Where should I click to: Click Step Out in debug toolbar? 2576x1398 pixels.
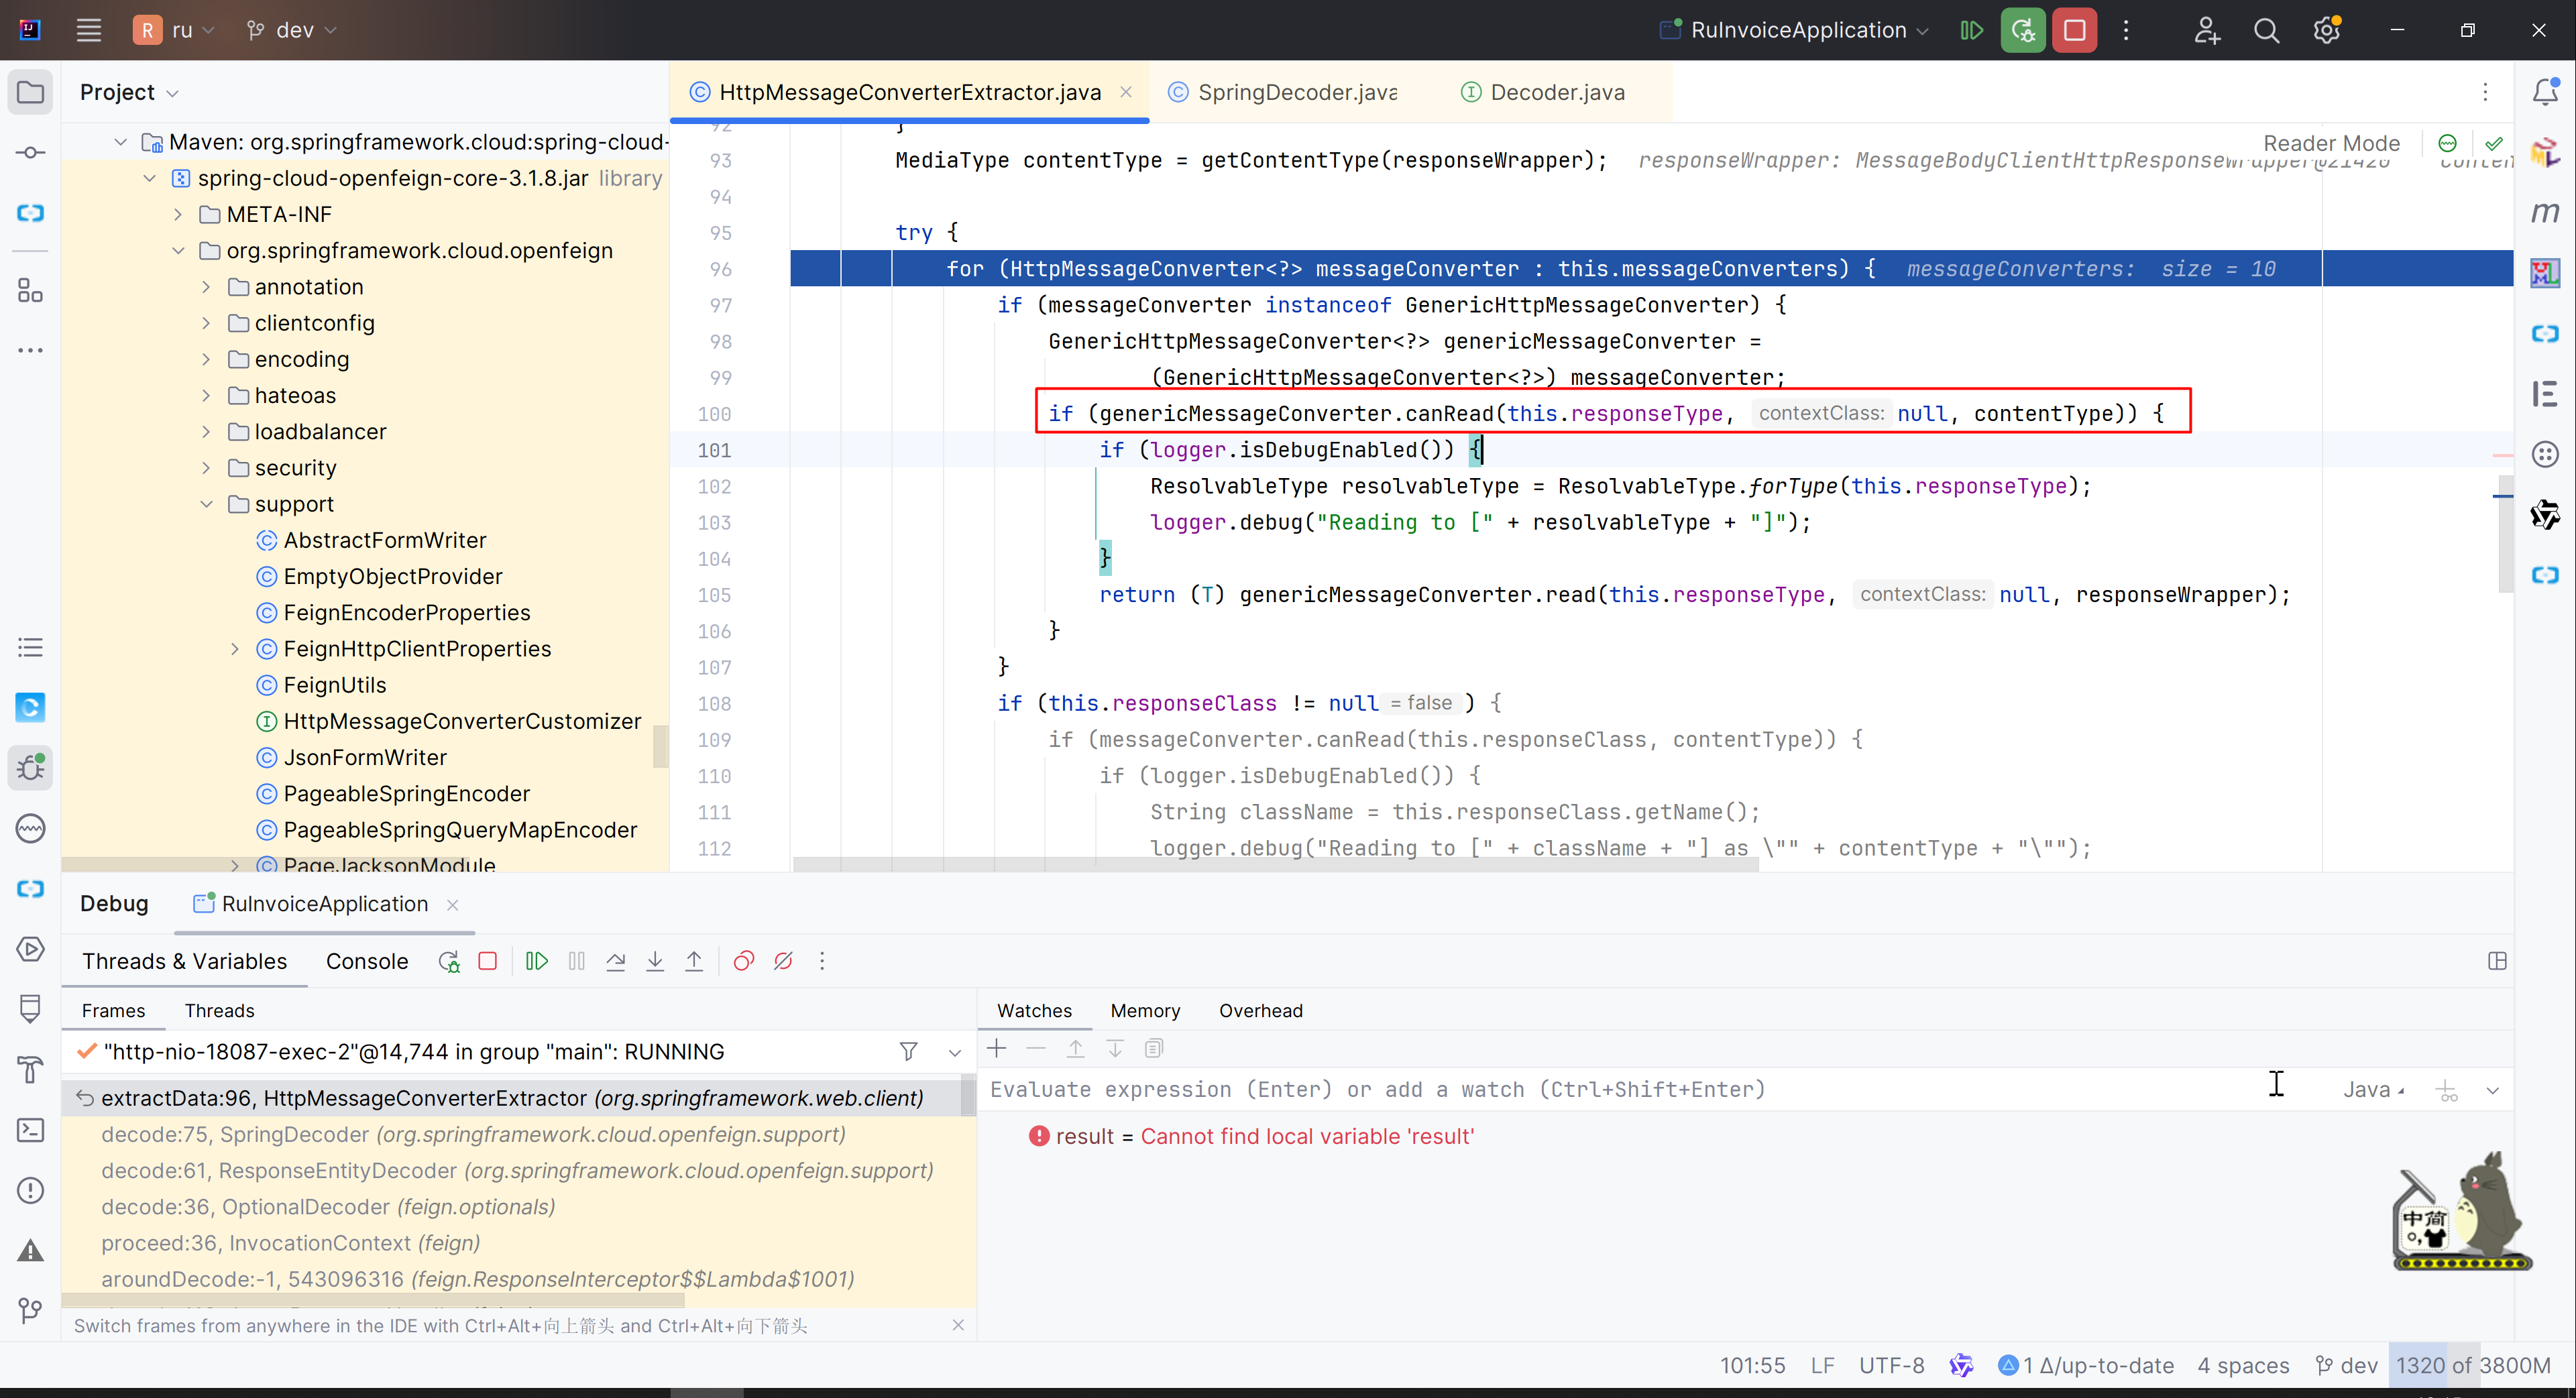coord(694,961)
